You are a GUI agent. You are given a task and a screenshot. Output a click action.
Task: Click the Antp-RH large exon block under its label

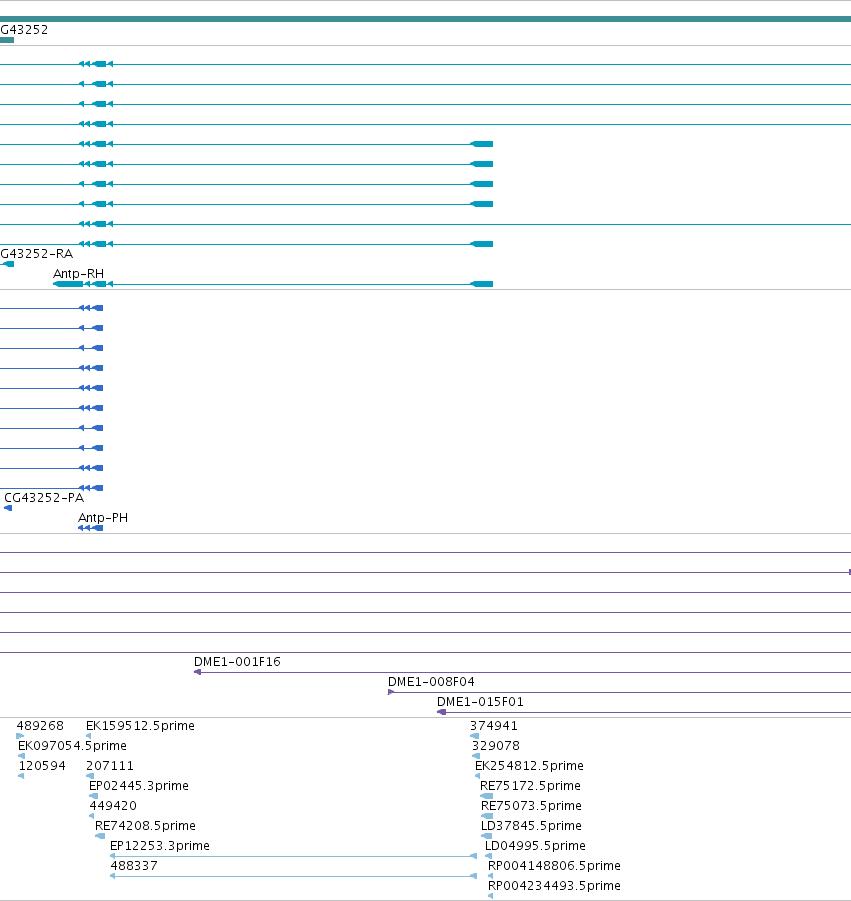pos(68,284)
